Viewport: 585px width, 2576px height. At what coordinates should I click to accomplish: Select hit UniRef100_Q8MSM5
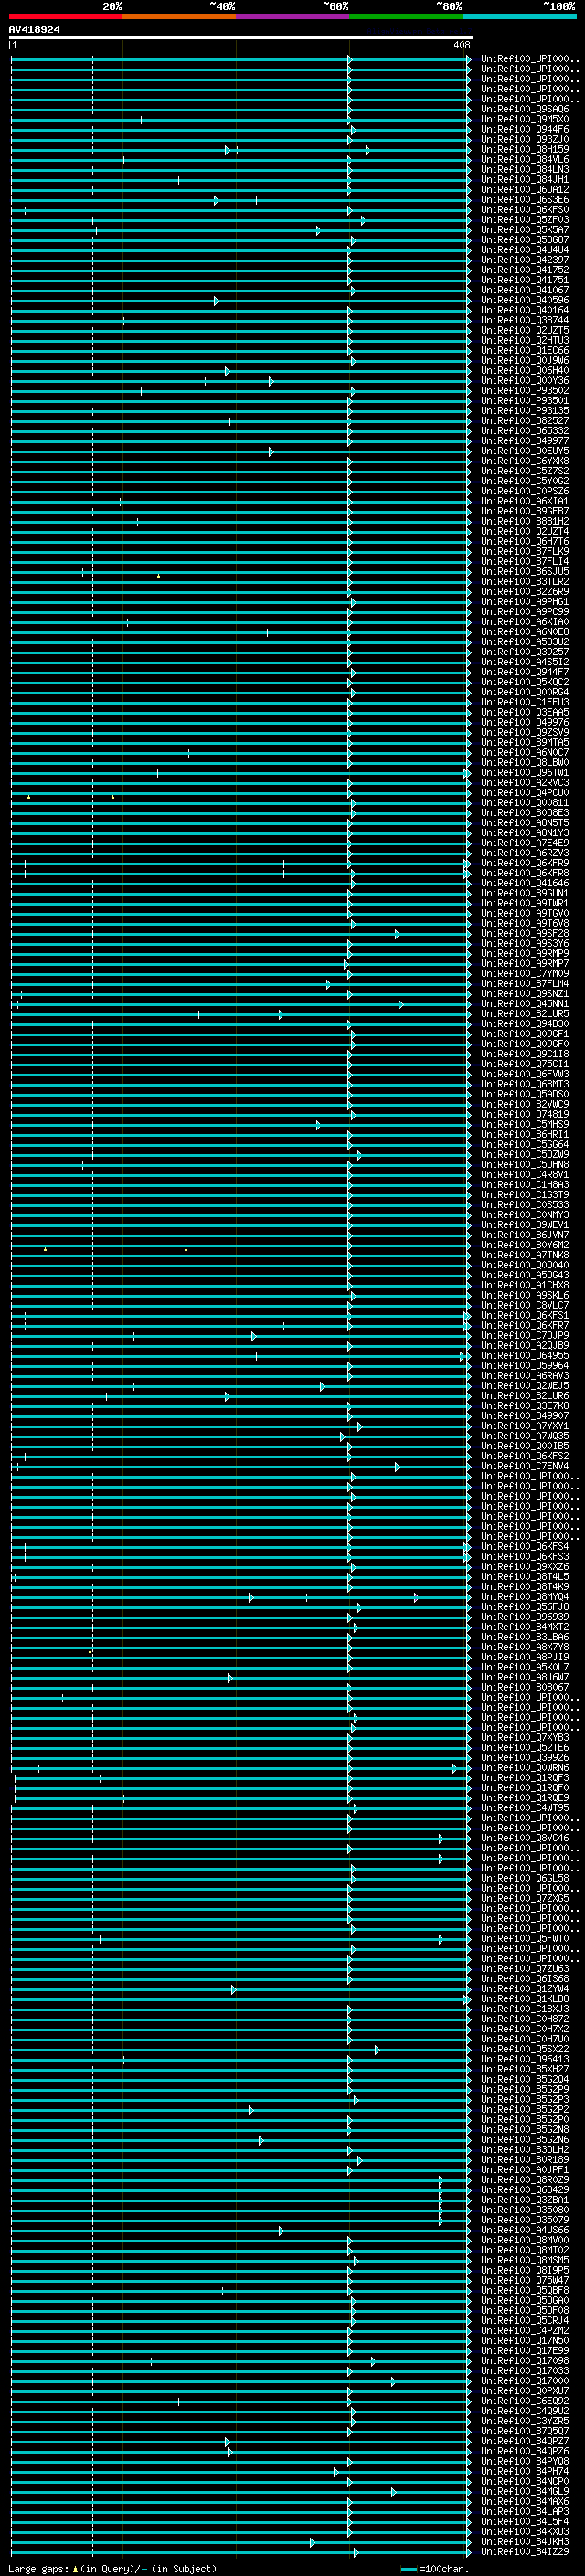point(525,2260)
